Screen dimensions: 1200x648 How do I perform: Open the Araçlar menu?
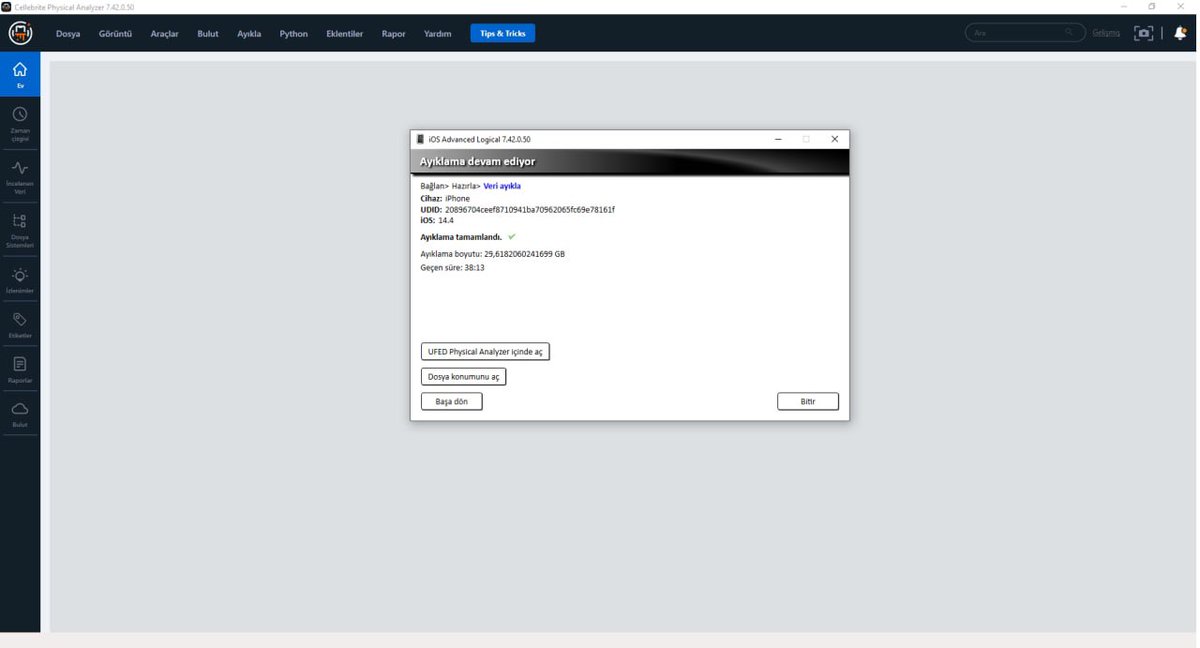164,33
